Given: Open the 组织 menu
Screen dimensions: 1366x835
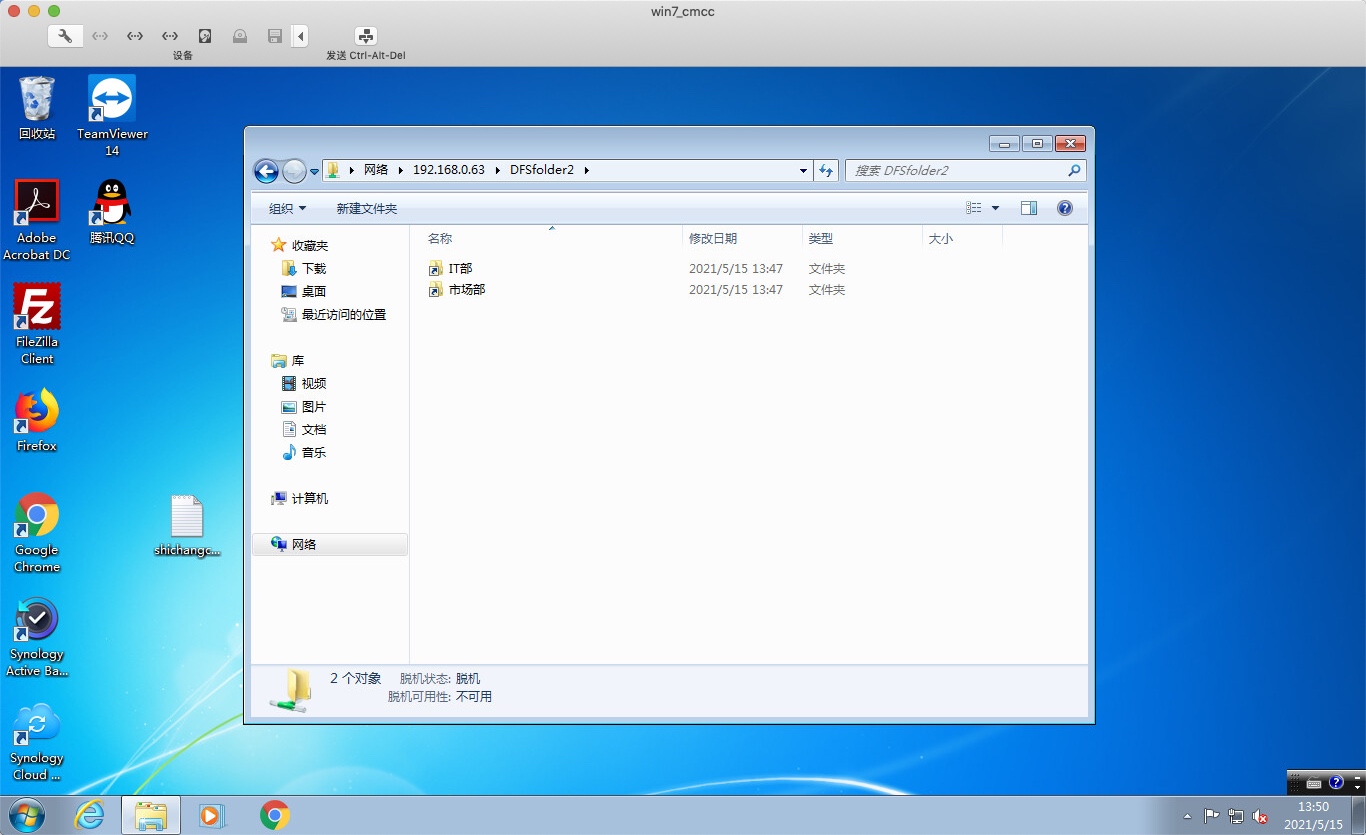Looking at the screenshot, I should [287, 208].
